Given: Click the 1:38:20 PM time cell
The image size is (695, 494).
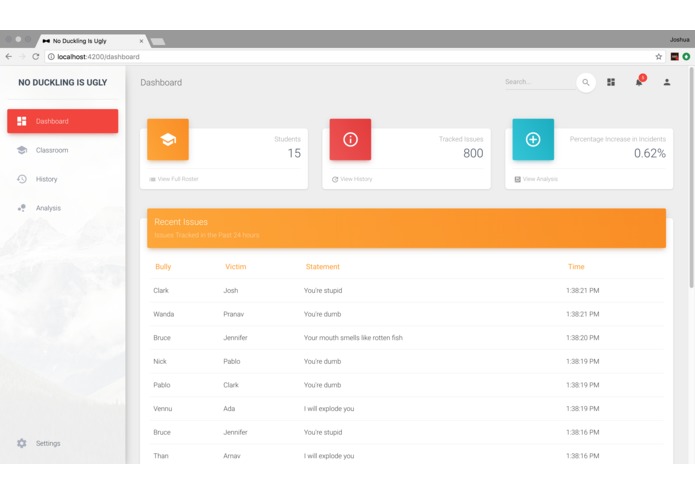Looking at the screenshot, I should point(582,338).
